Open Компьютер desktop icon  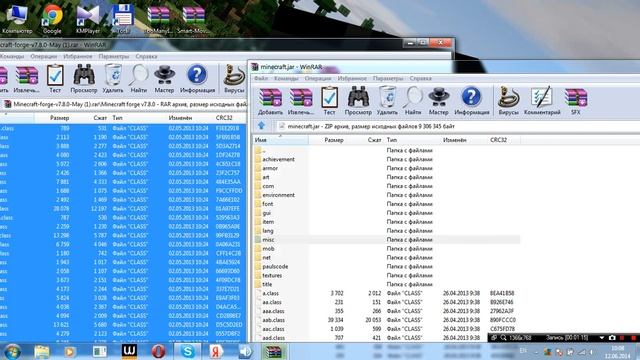coord(17,19)
